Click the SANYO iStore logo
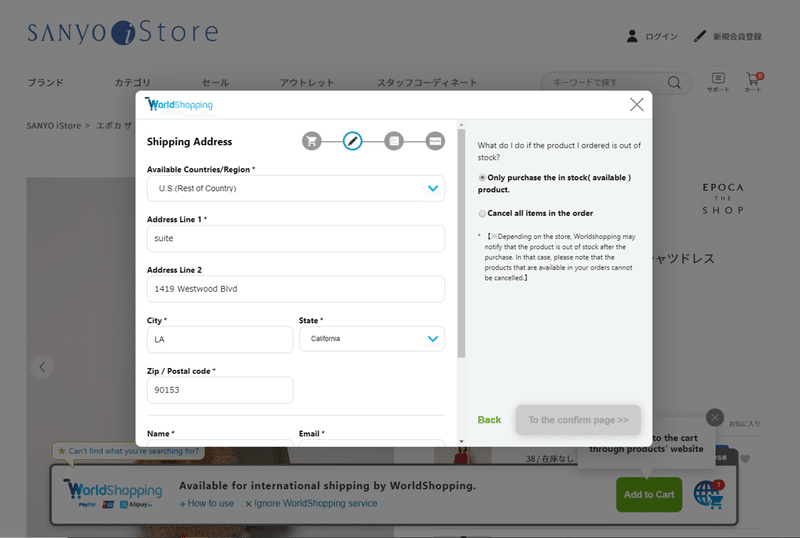This screenshot has width=800, height=538. (x=123, y=33)
